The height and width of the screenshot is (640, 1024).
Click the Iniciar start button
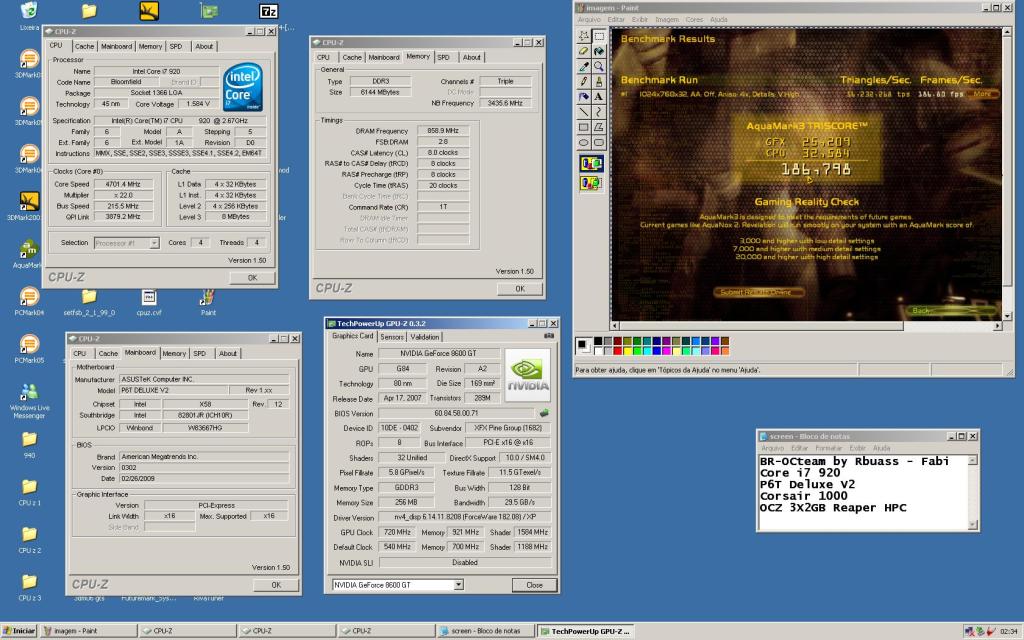tap(19, 631)
